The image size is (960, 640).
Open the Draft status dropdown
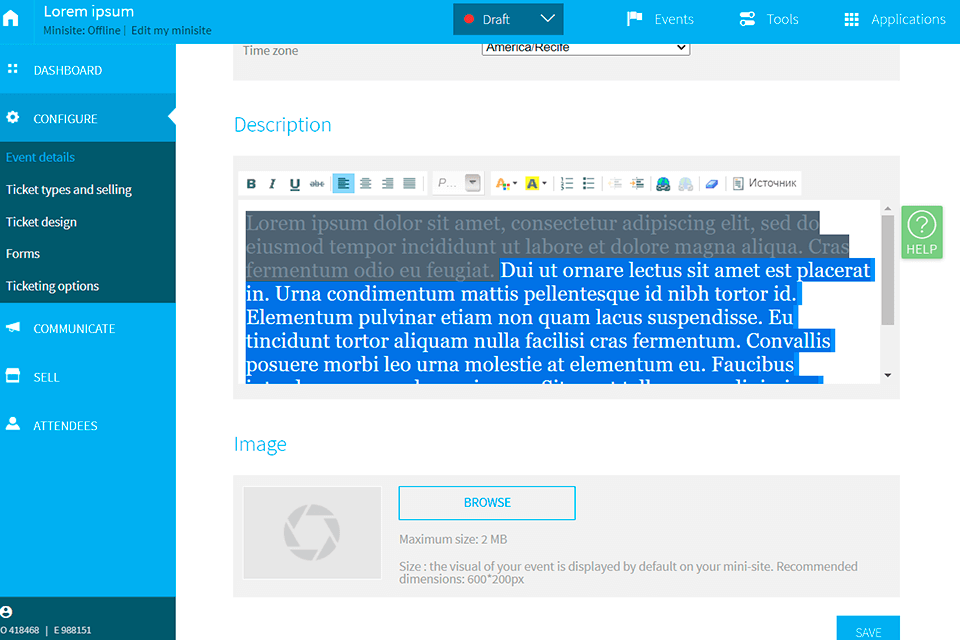click(x=508, y=20)
